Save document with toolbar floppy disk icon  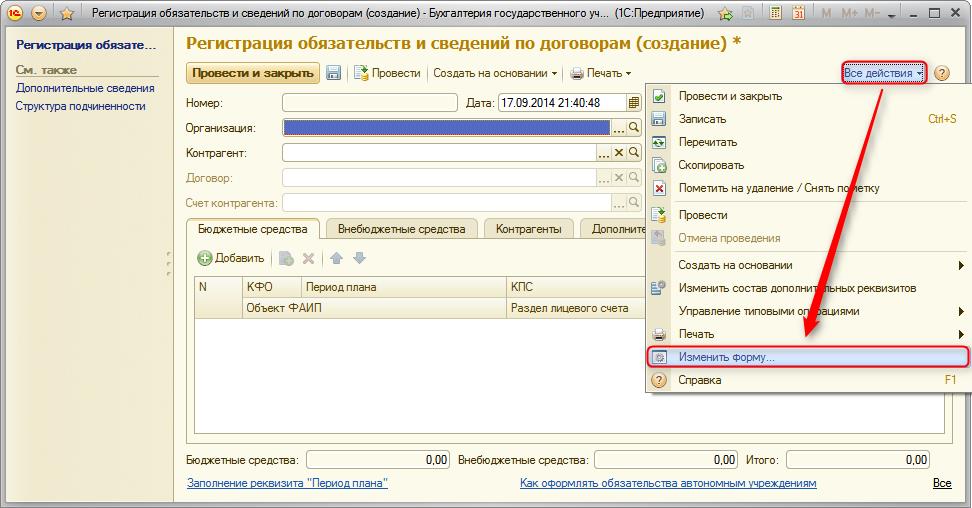click(334, 73)
